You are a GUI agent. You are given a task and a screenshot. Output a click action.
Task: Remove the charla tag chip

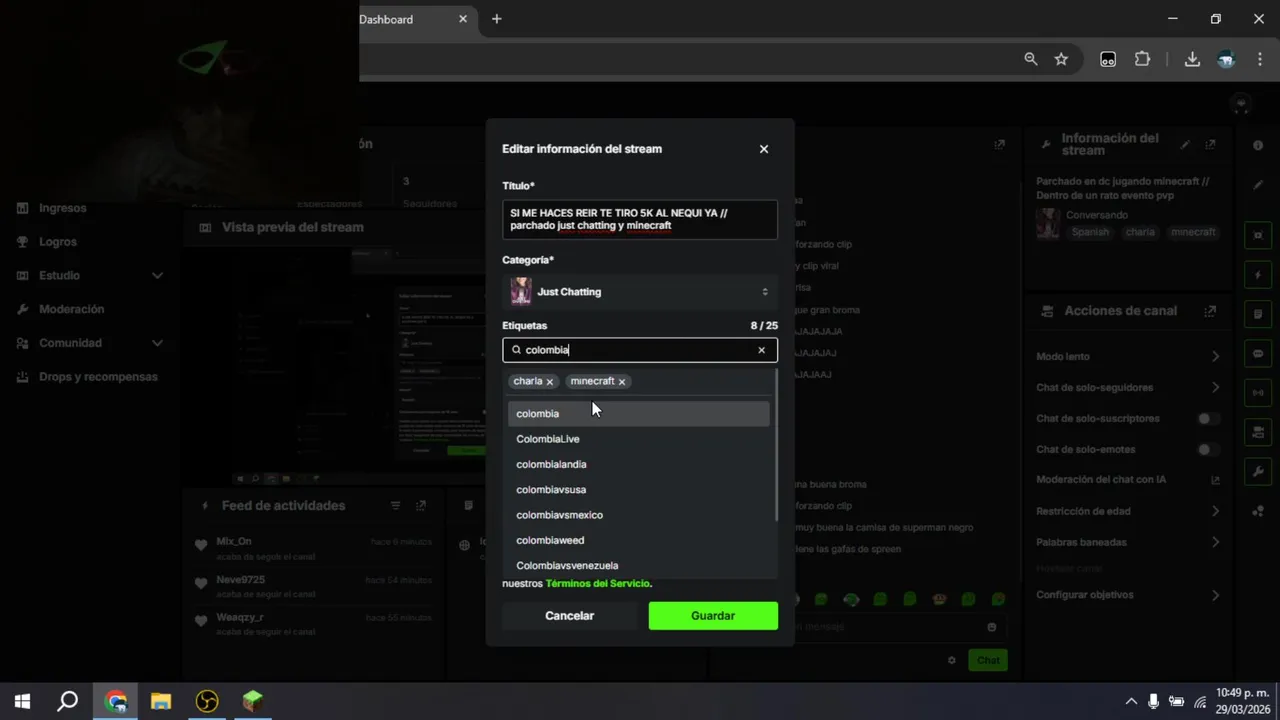click(x=549, y=382)
